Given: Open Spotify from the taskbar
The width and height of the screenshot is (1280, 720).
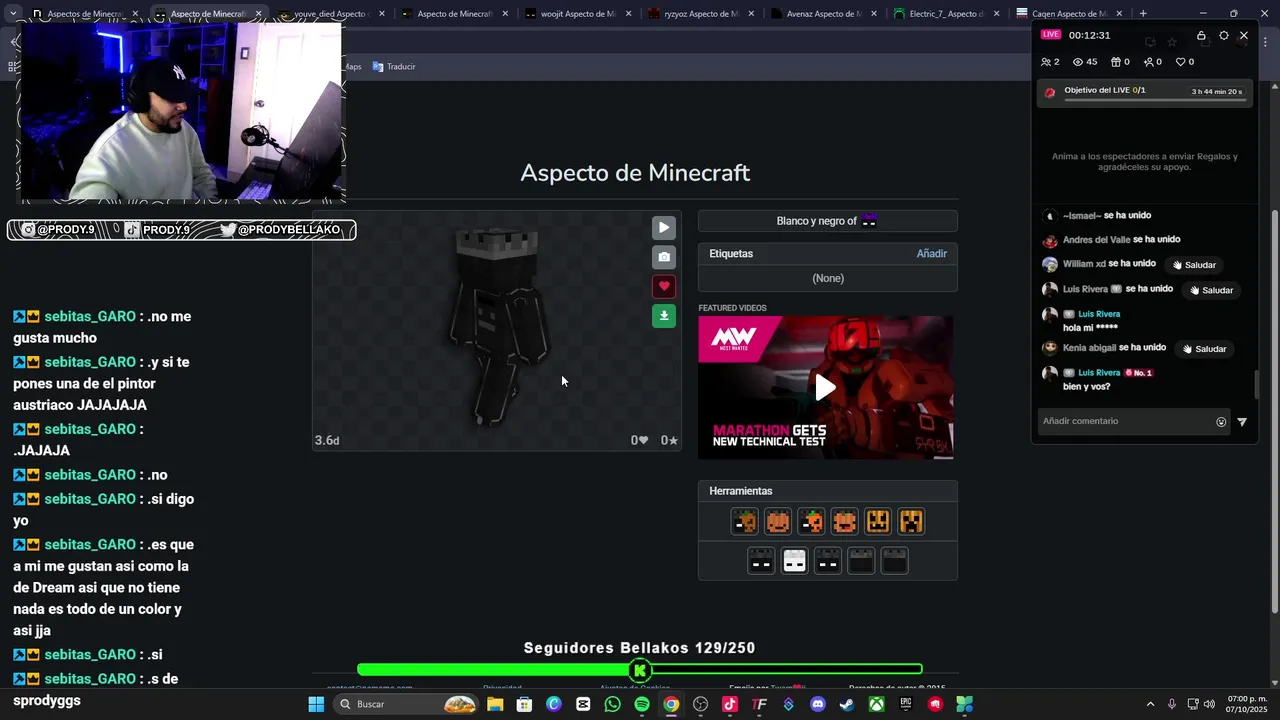Looking at the screenshot, I should (x=642, y=704).
